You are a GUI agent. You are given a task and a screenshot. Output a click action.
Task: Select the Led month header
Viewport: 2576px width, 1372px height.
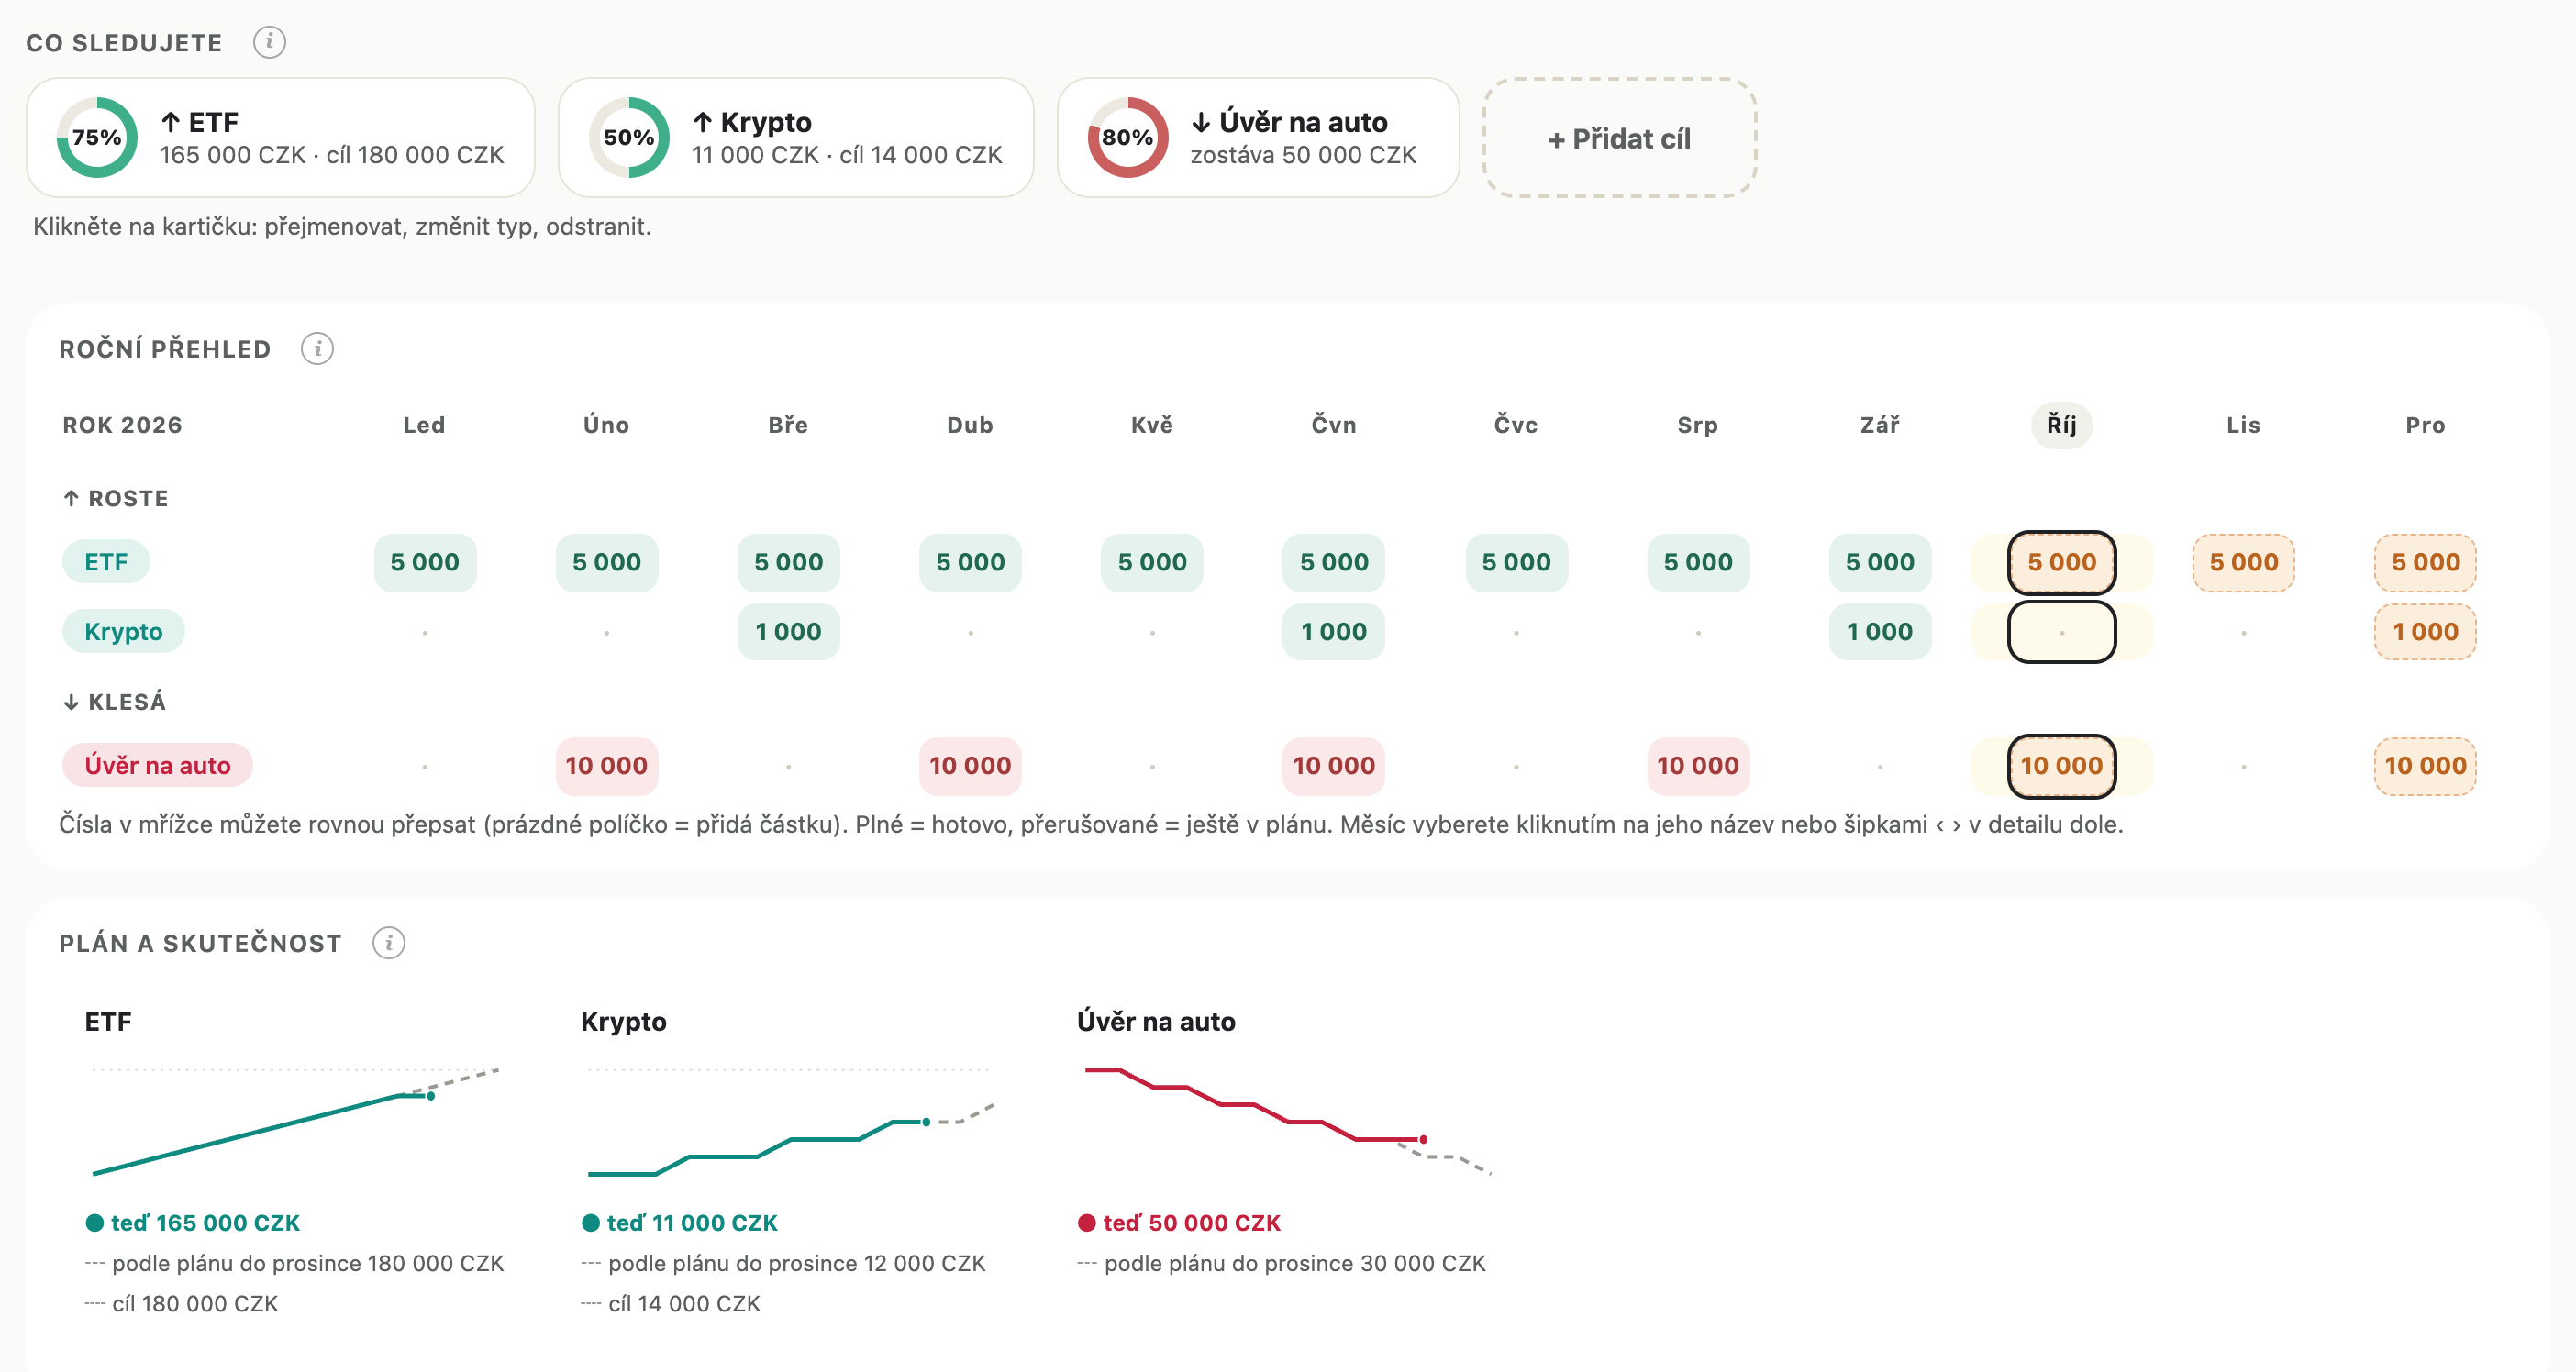(424, 425)
